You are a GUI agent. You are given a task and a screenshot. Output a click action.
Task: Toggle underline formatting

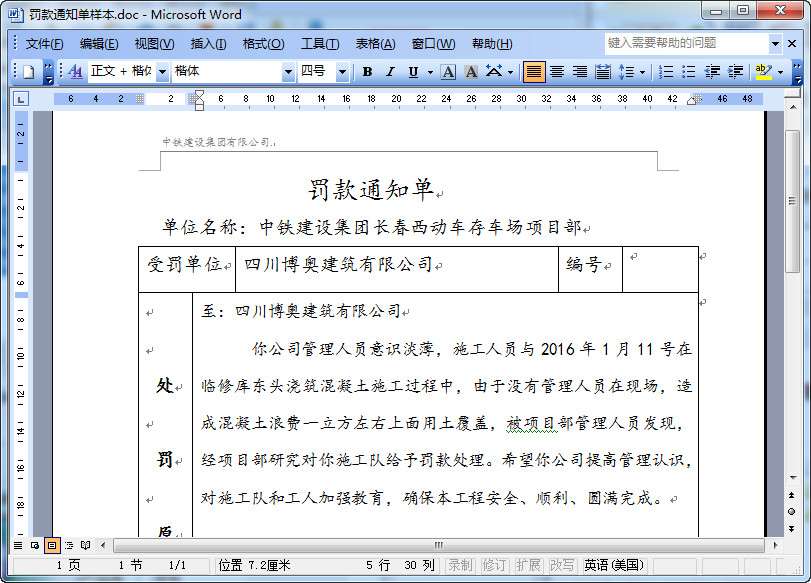click(x=411, y=72)
